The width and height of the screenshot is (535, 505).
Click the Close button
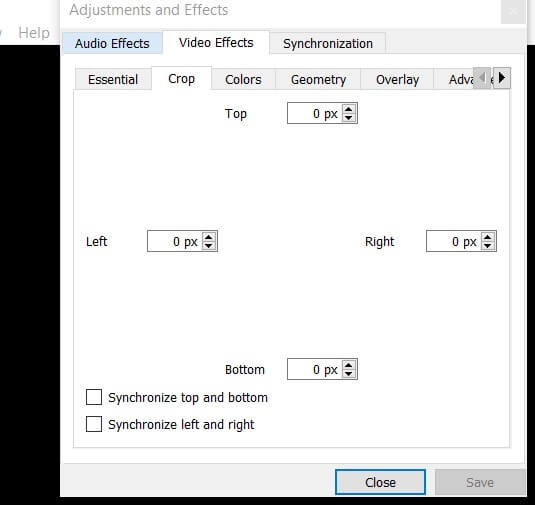click(x=380, y=482)
